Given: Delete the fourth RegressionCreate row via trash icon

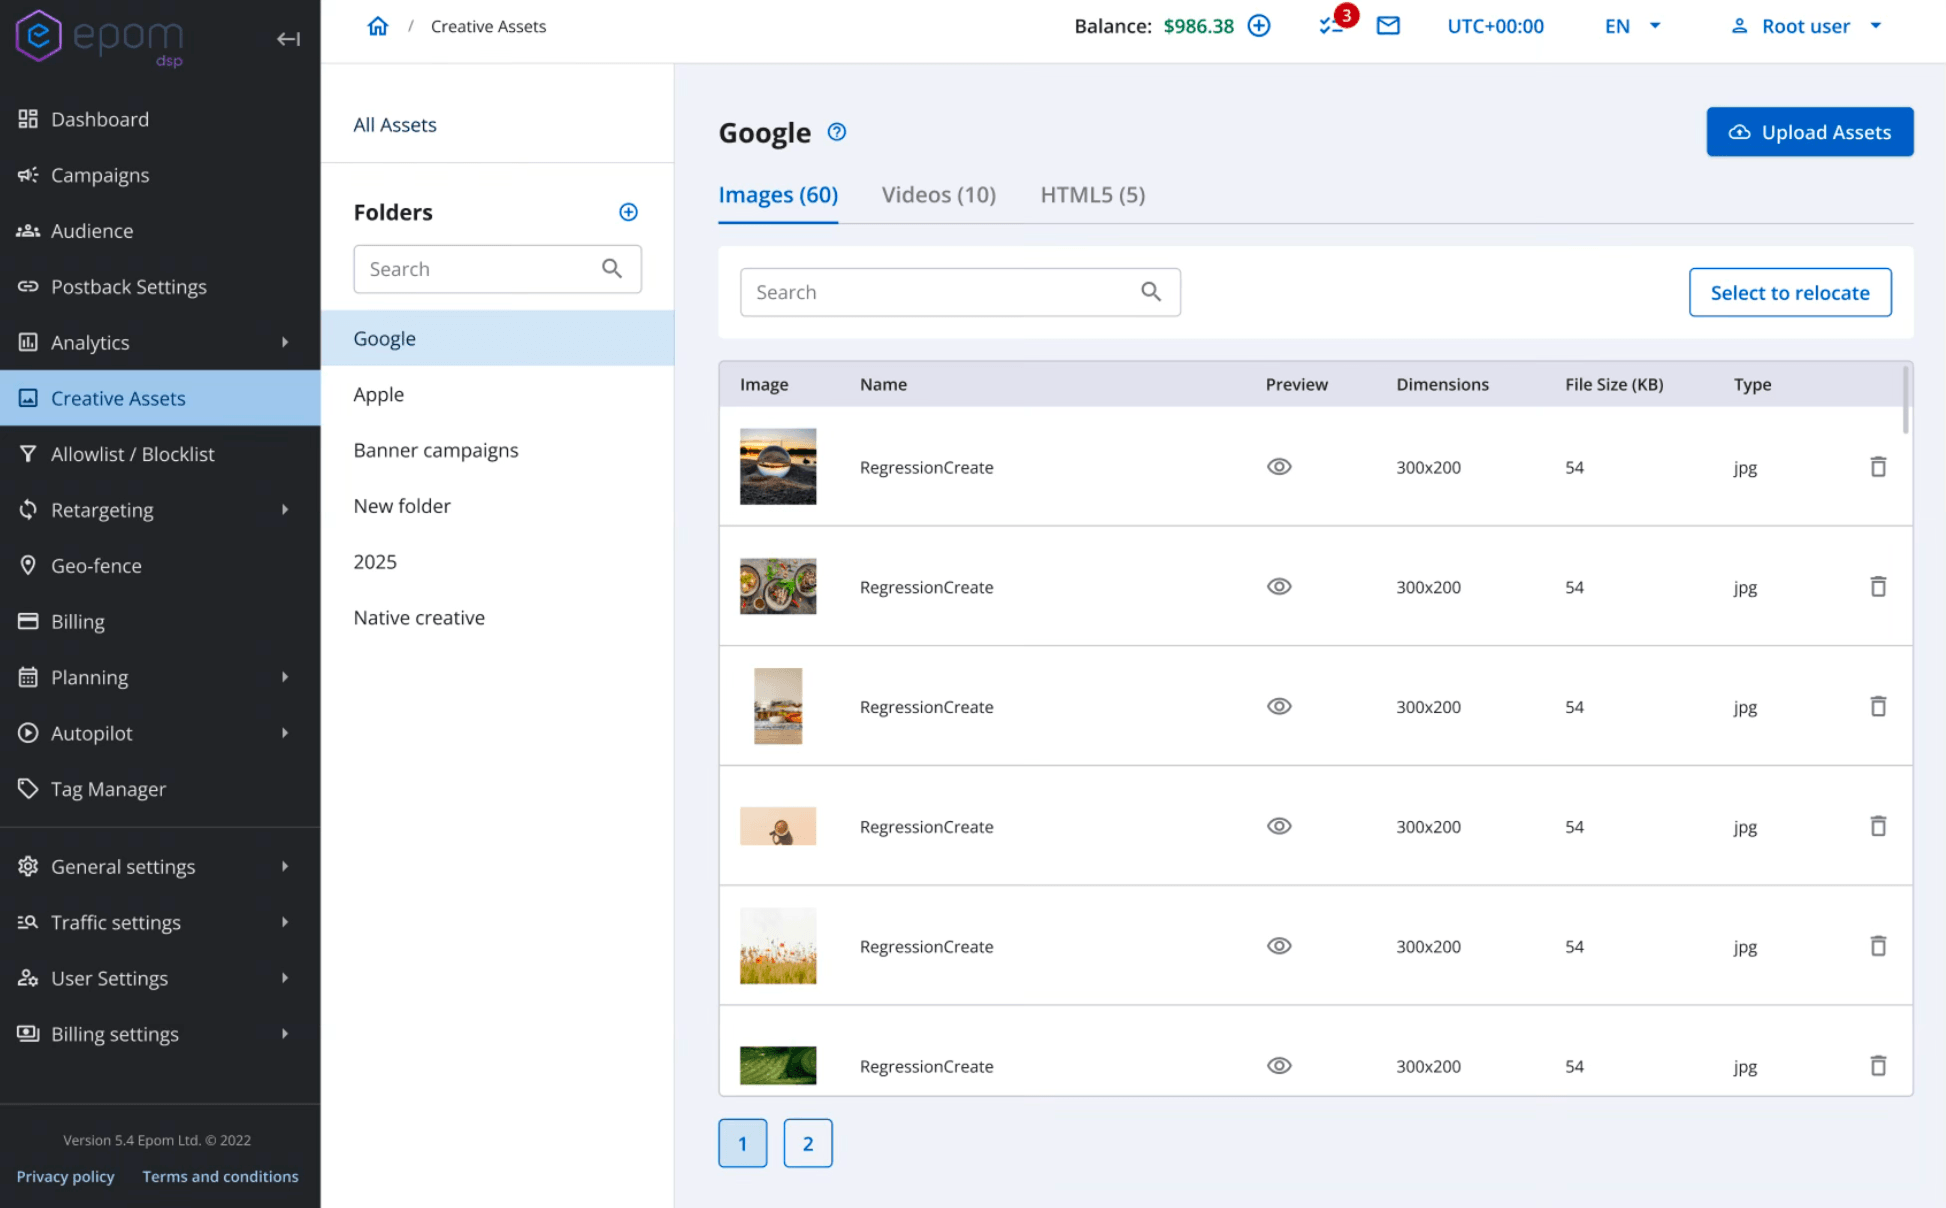Looking at the screenshot, I should point(1878,826).
